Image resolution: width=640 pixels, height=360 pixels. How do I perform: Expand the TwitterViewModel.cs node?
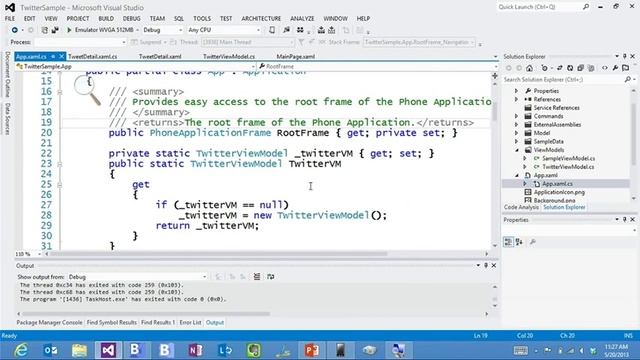(525, 167)
